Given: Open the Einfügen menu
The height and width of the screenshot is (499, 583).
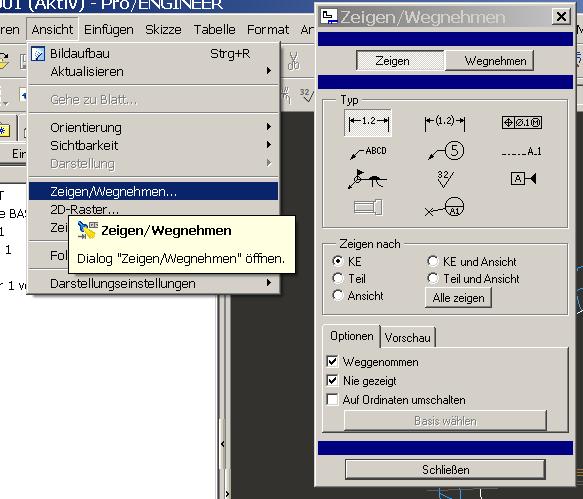Looking at the screenshot, I should click(109, 29).
